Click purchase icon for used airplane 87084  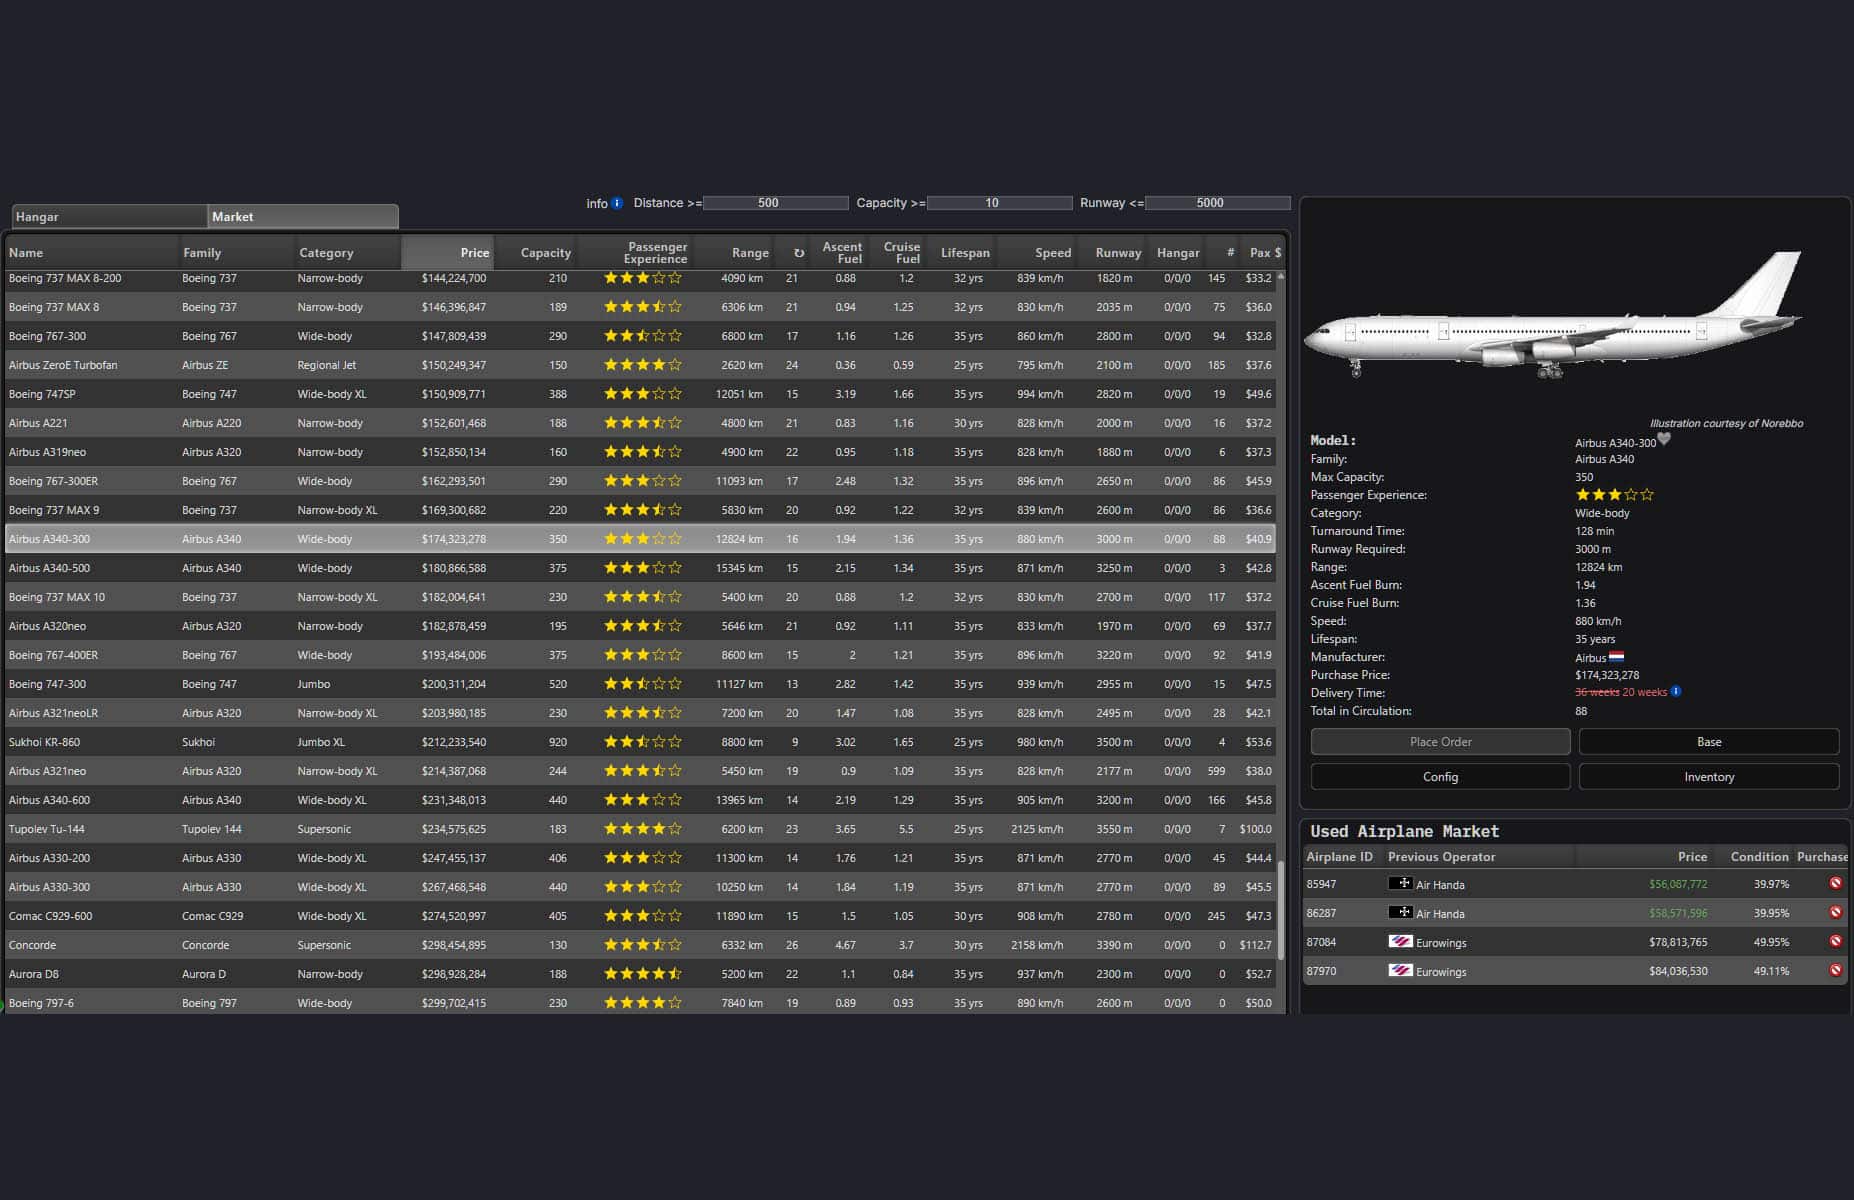(x=1835, y=941)
